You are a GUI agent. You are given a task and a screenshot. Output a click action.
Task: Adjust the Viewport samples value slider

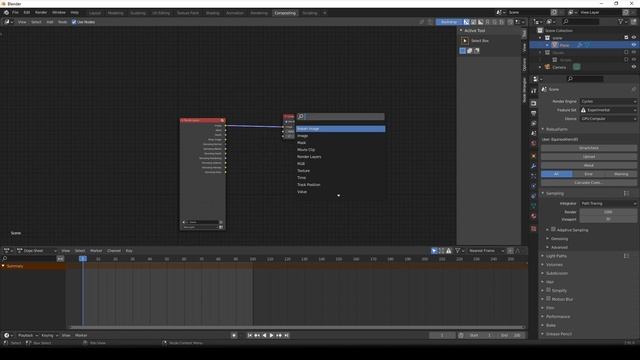point(608,219)
